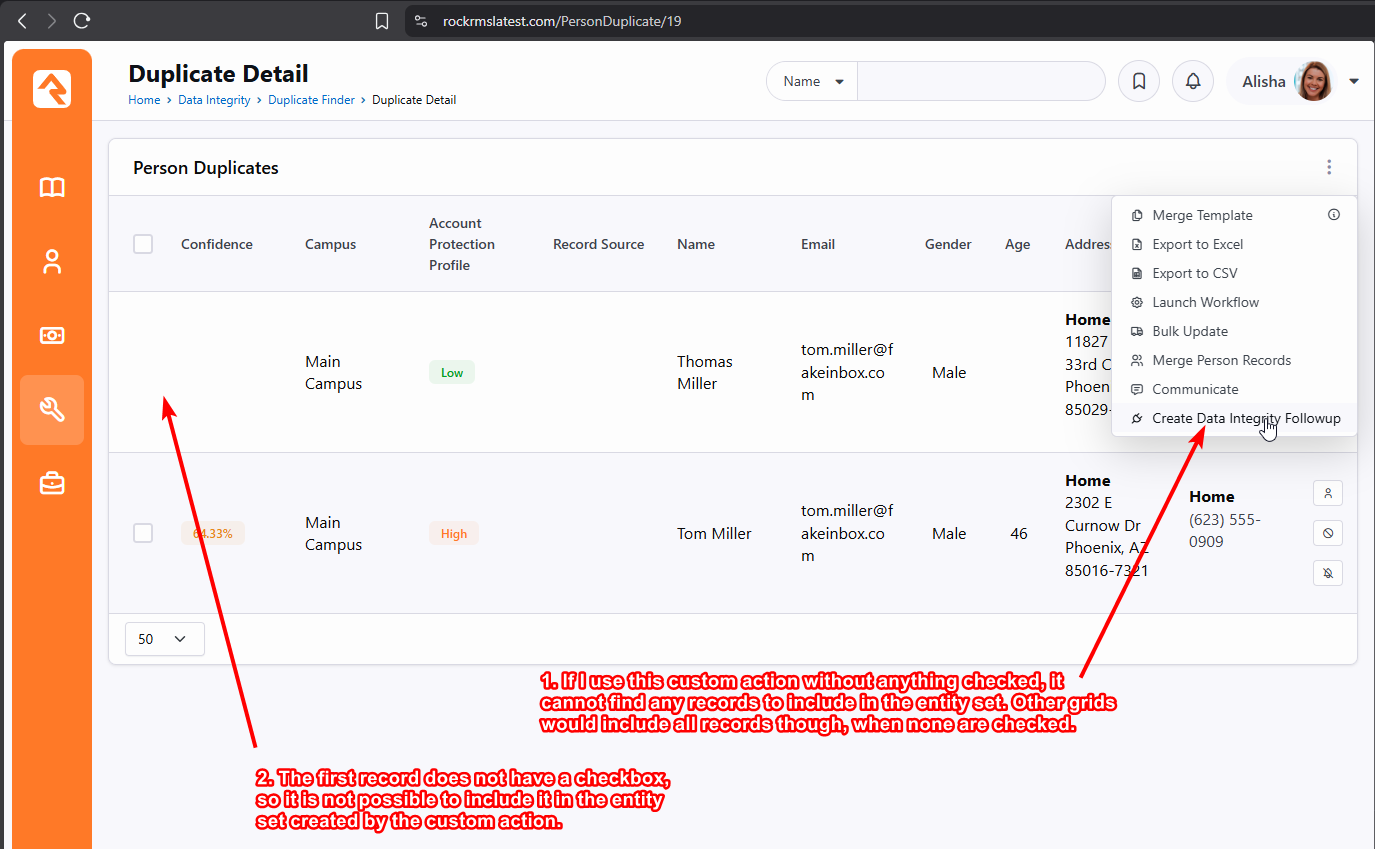The width and height of the screenshot is (1375, 849).
Task: Open the book icon in sidebar
Action: coord(52,188)
